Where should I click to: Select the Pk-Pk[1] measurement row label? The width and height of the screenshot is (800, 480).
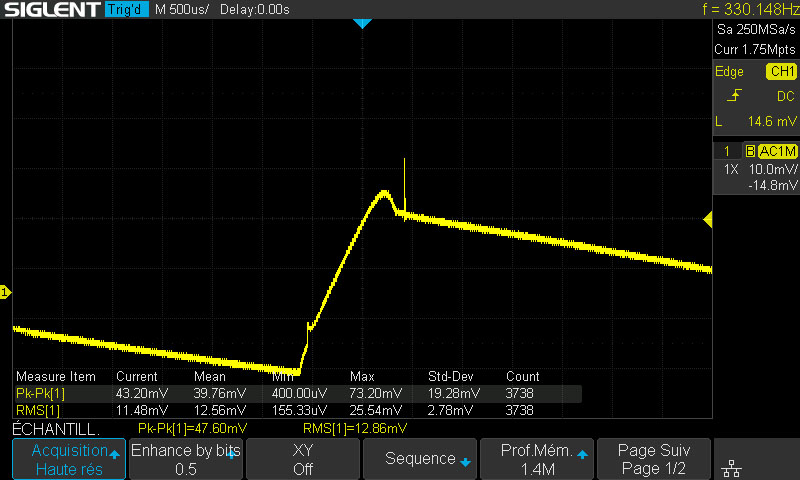point(40,393)
